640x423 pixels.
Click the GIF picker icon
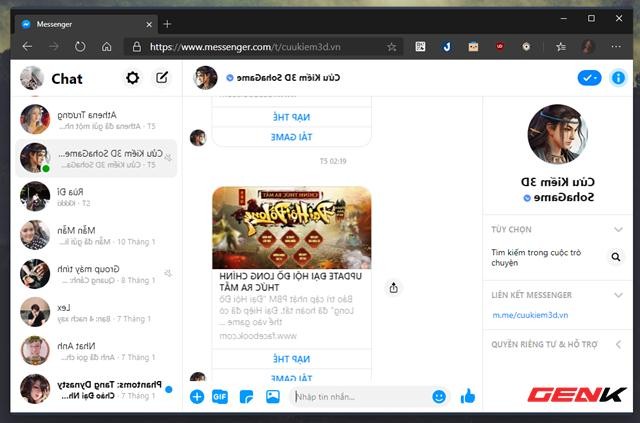(220, 397)
